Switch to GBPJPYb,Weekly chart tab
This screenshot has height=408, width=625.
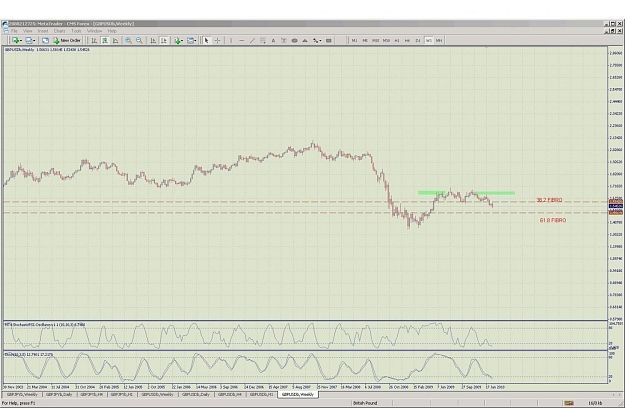22,394
